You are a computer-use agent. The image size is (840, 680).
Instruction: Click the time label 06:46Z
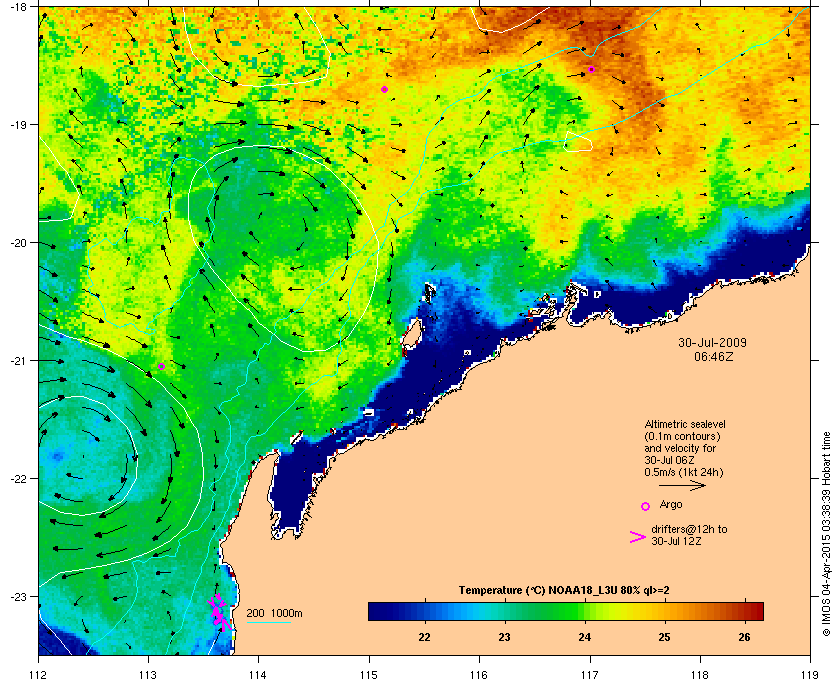(x=713, y=356)
